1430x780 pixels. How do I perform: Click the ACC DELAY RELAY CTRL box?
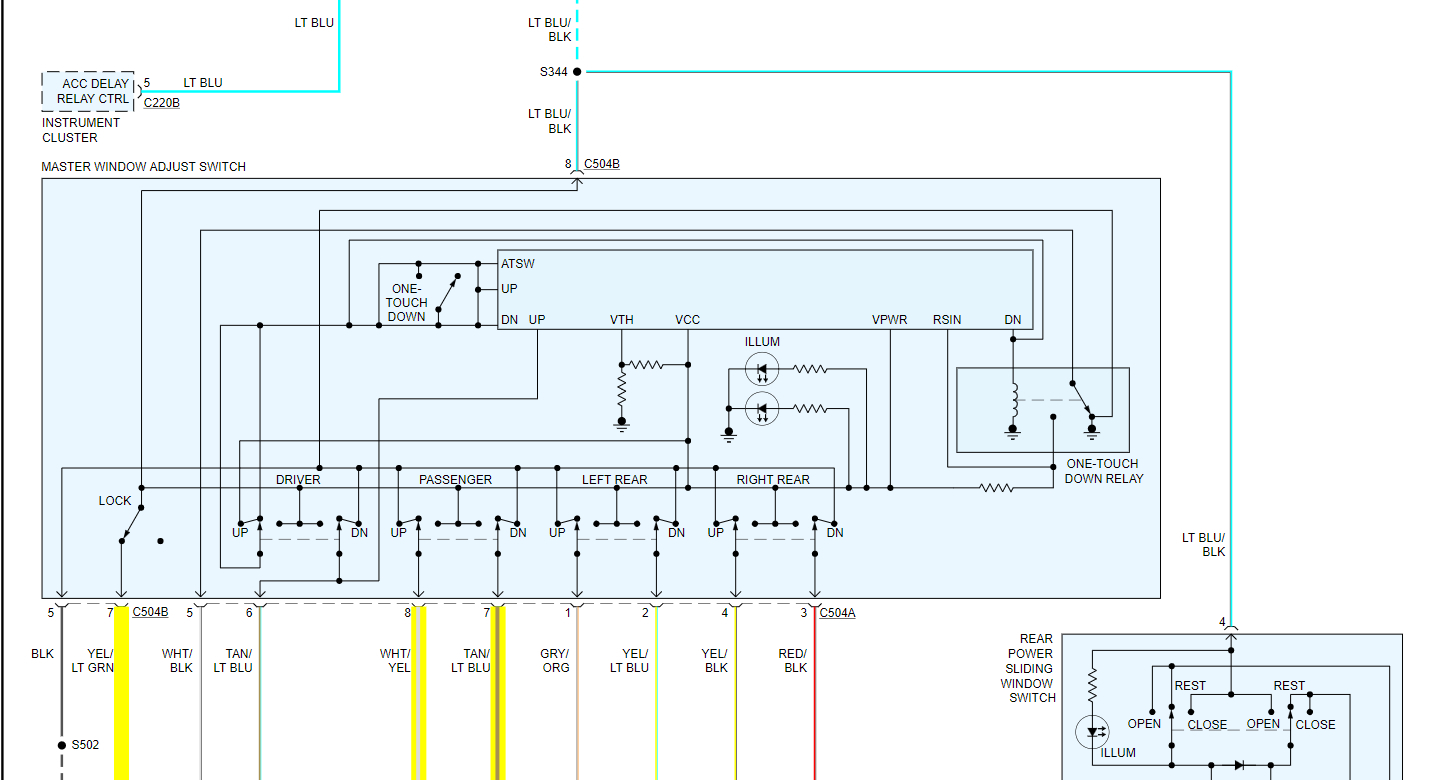point(88,91)
